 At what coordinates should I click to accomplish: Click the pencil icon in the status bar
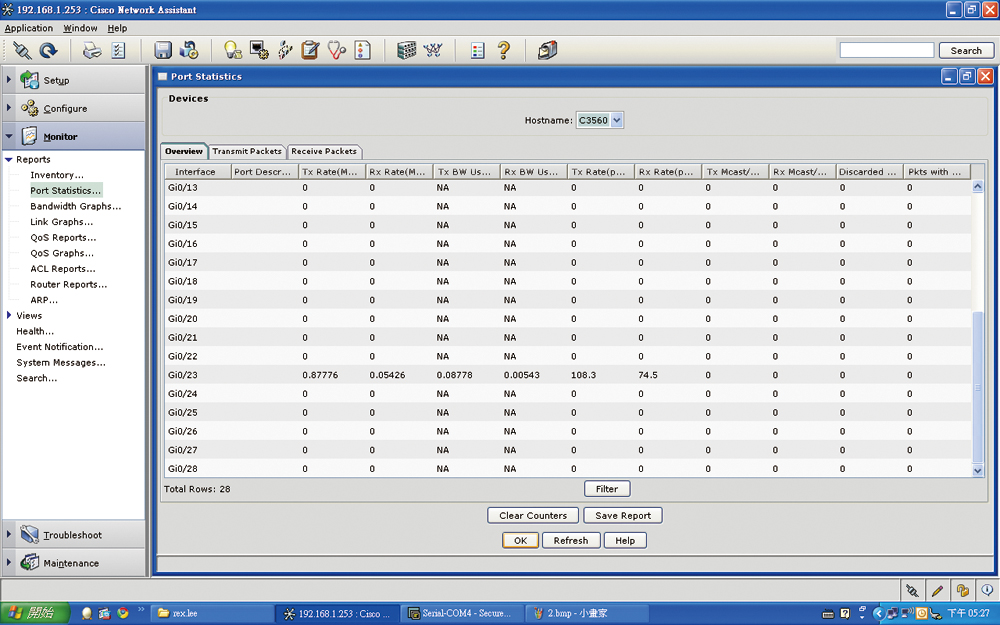point(937,591)
